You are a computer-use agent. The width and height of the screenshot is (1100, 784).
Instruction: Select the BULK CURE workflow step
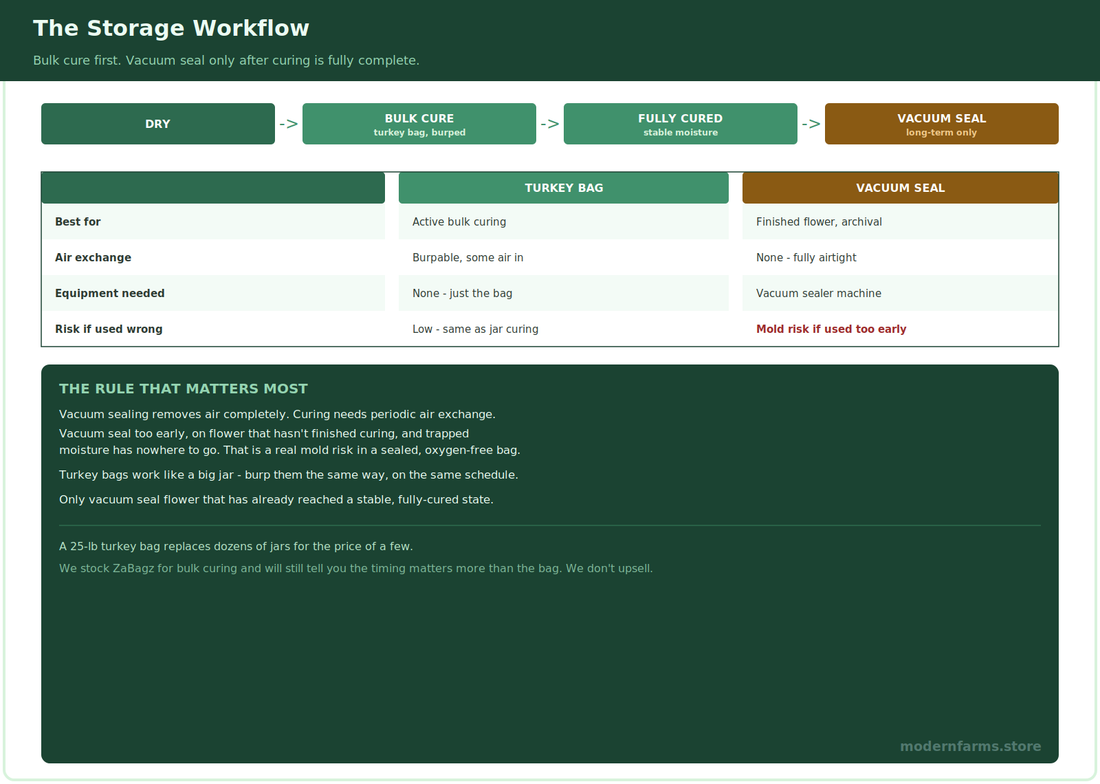tap(419, 124)
